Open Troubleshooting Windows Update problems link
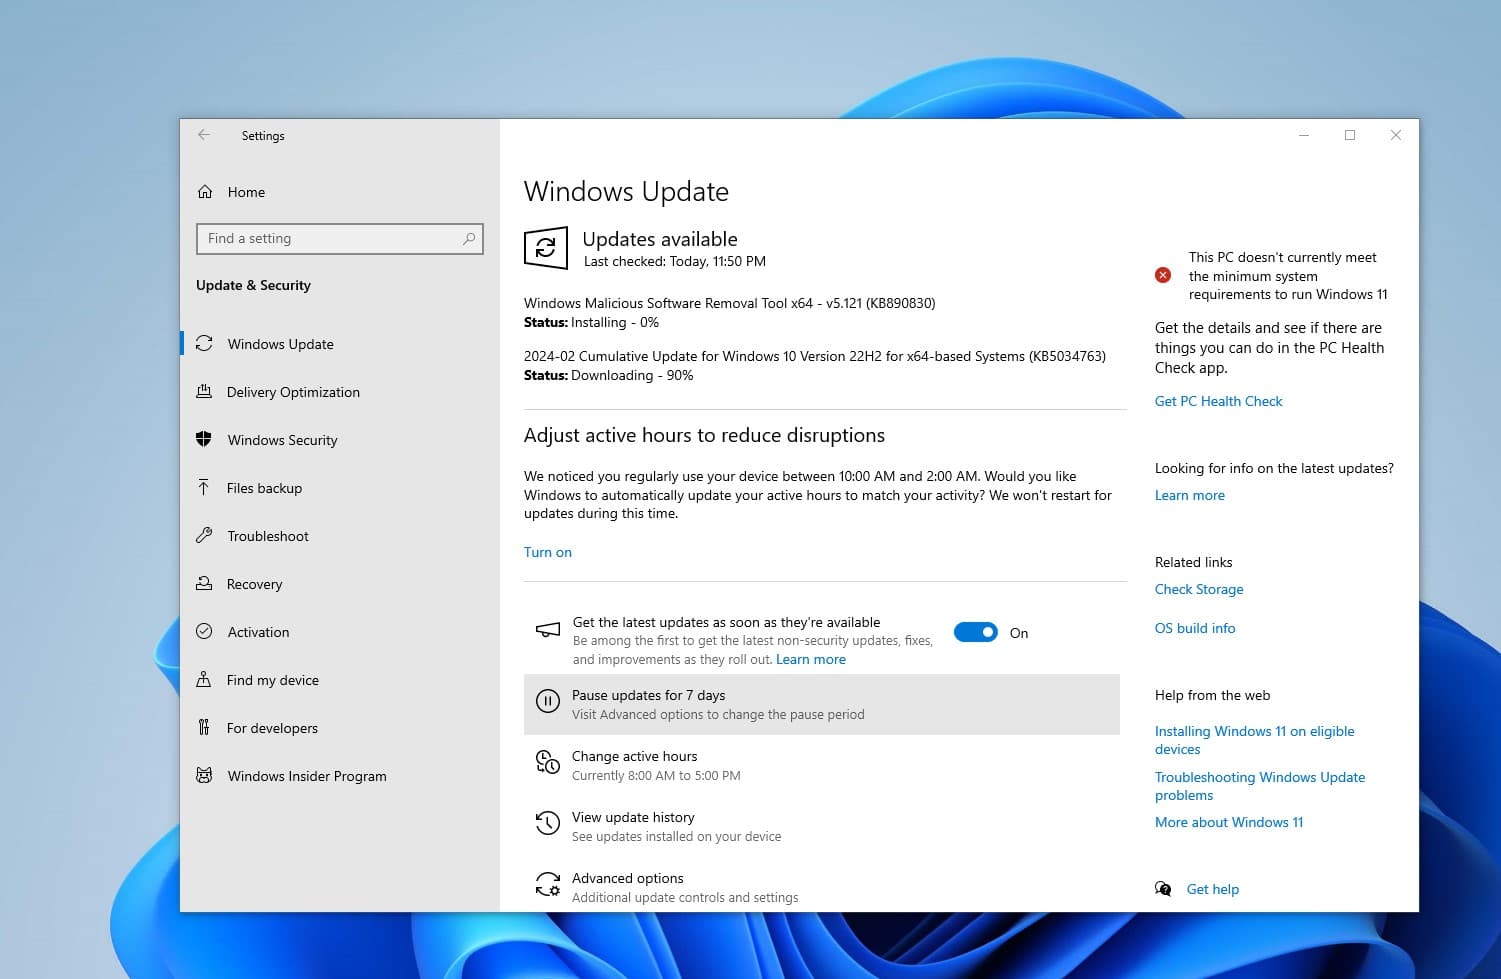This screenshot has width=1501, height=979. tap(1259, 786)
